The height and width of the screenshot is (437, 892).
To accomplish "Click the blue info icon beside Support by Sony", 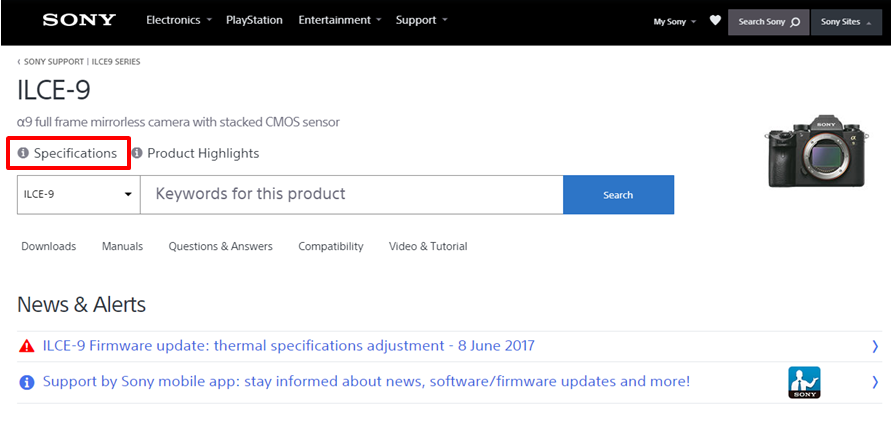I will coord(27,382).
